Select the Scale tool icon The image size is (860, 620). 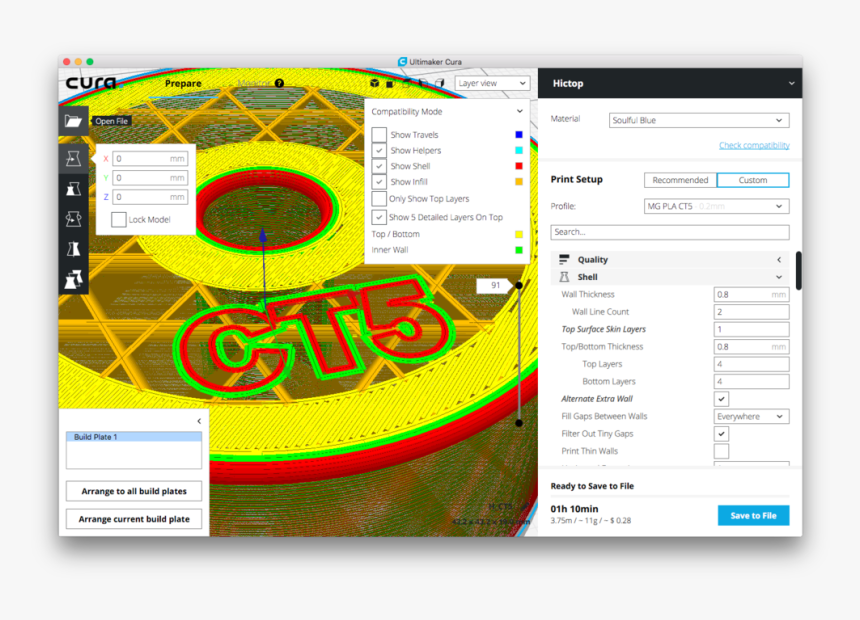point(73,189)
